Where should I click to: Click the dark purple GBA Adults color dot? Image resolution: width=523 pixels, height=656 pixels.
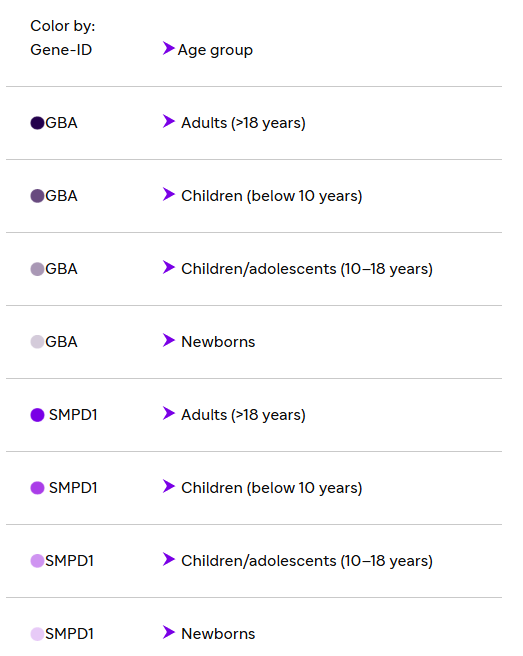(37, 123)
